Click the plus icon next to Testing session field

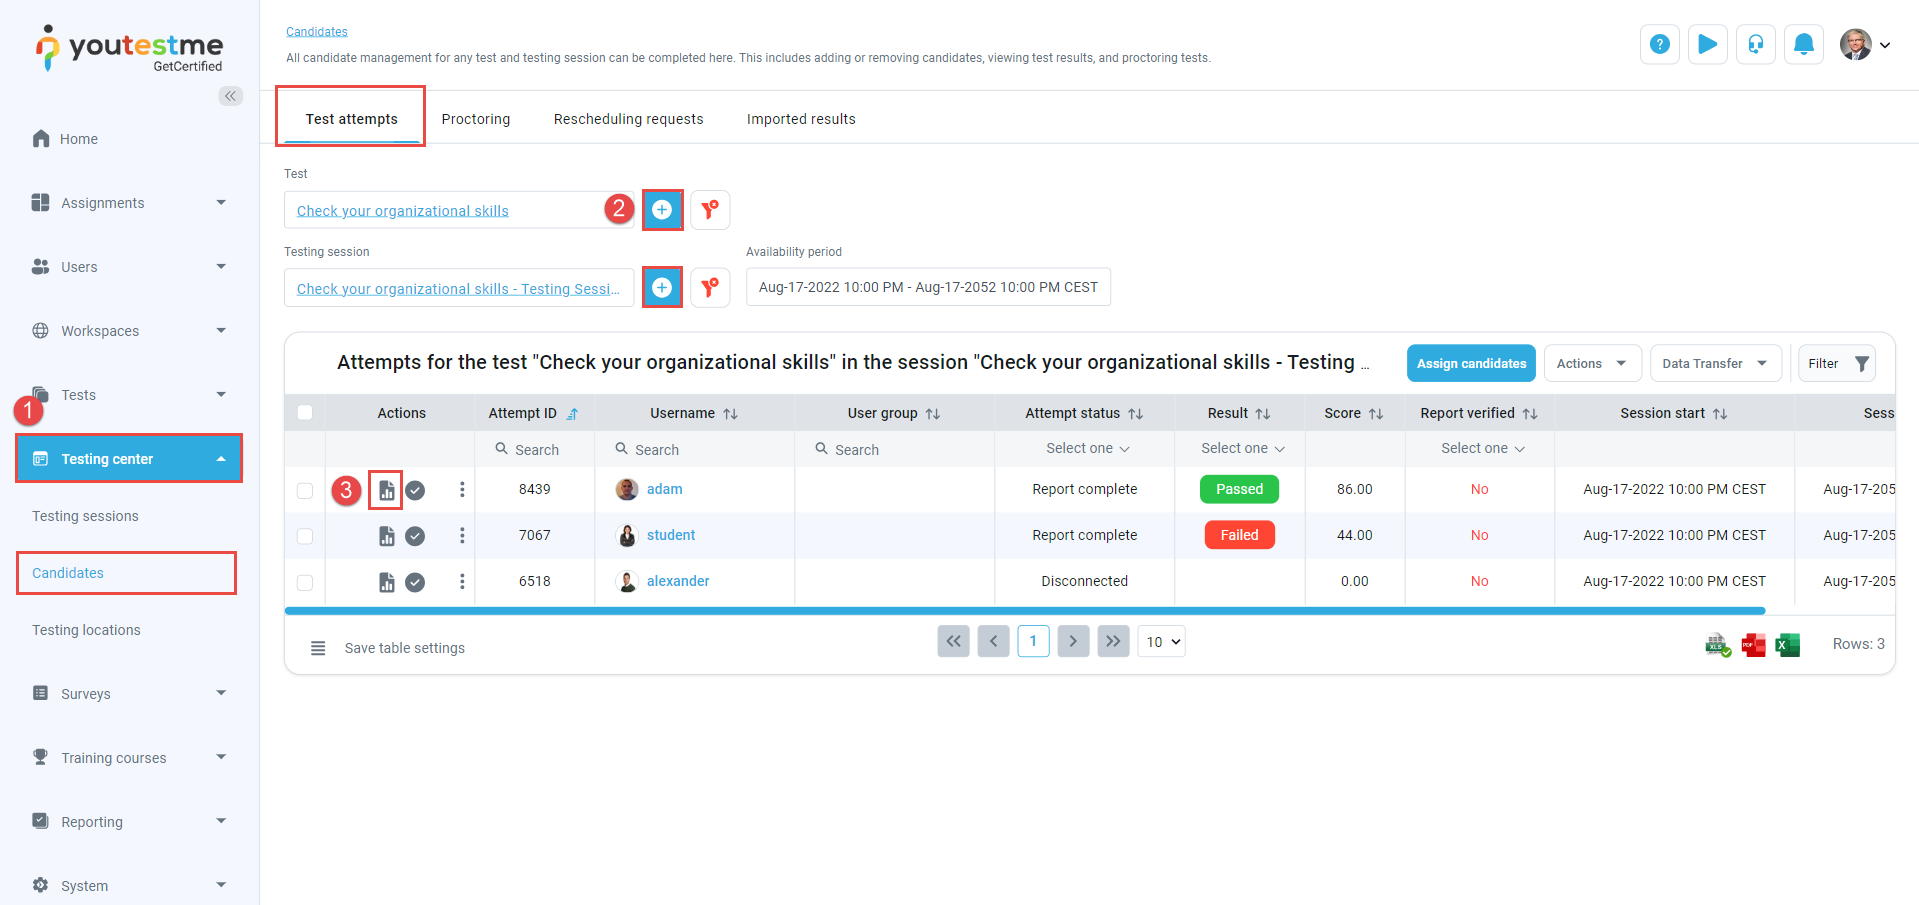(662, 288)
